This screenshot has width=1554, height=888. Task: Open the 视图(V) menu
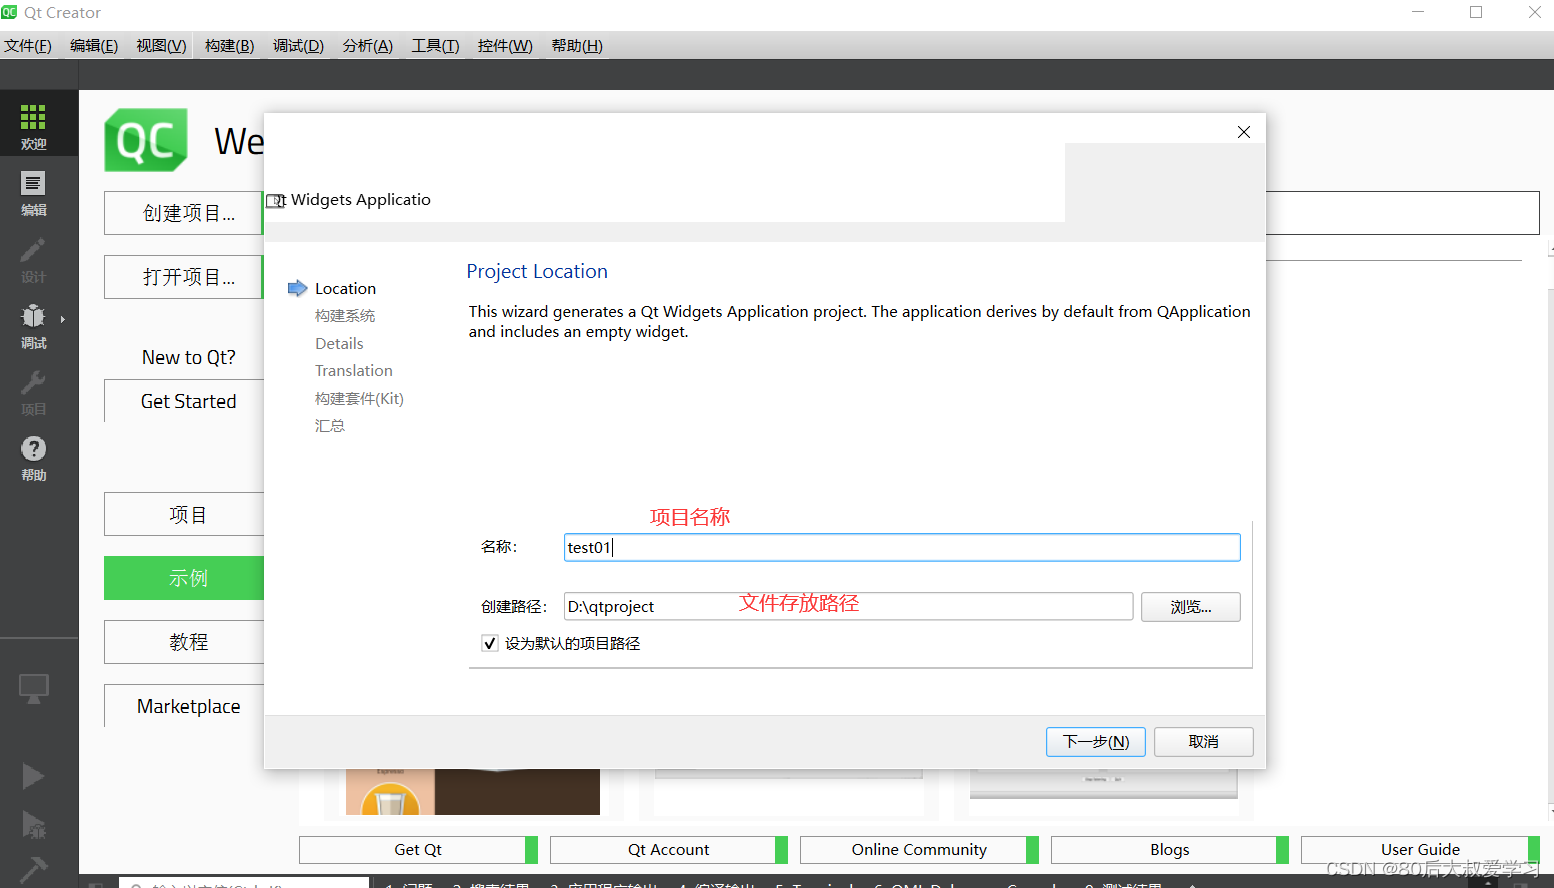click(x=161, y=46)
